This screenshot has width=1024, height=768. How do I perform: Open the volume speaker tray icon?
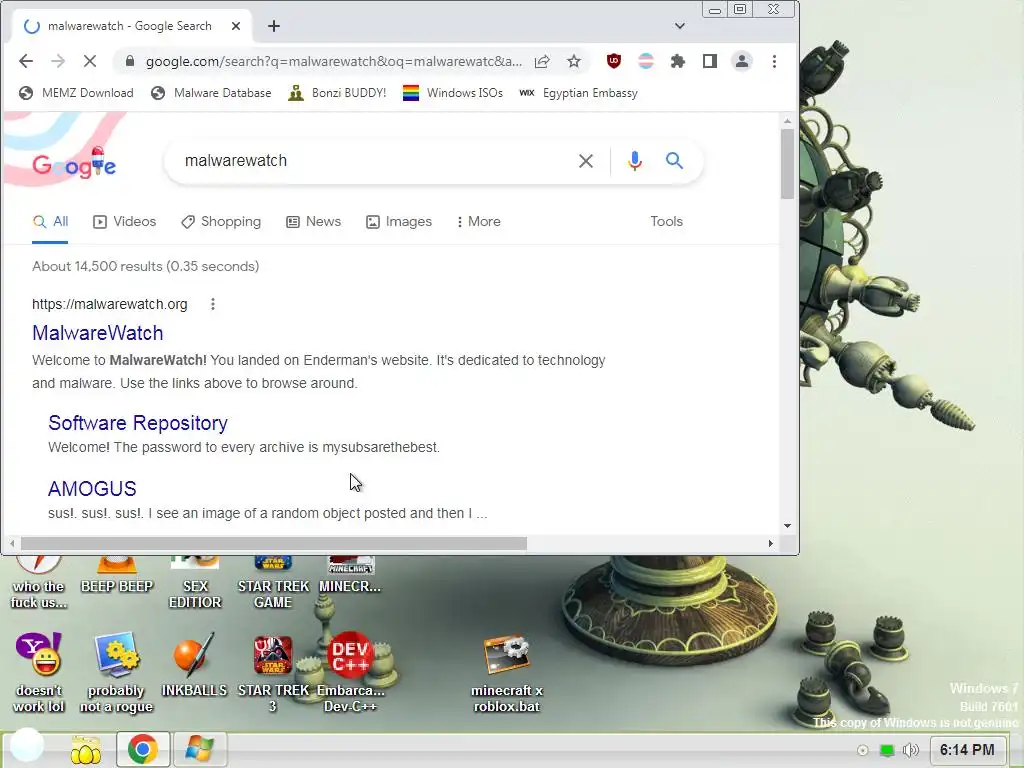[x=910, y=750]
